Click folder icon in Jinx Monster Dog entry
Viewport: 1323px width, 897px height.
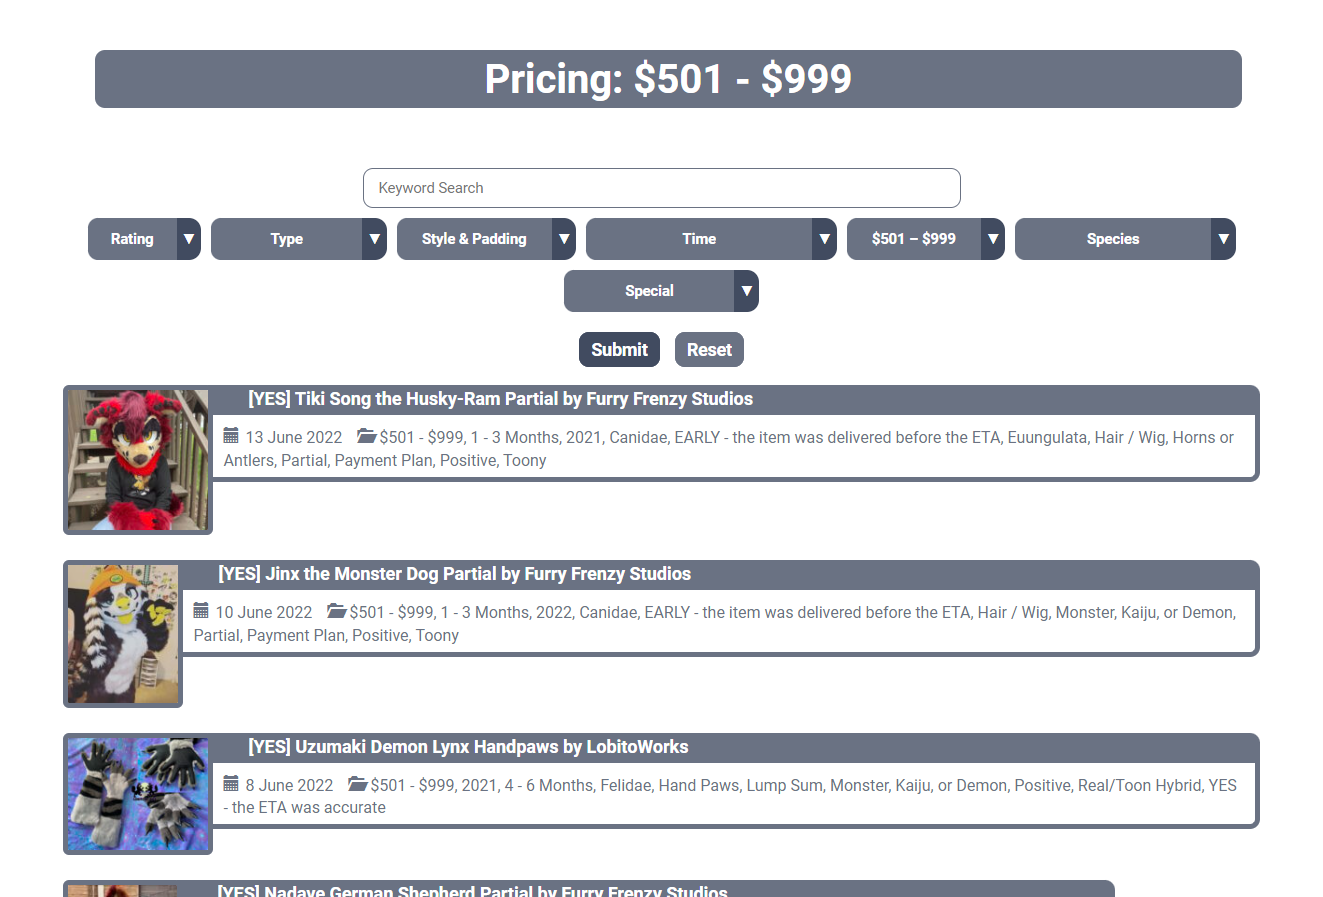pyautogui.click(x=336, y=611)
